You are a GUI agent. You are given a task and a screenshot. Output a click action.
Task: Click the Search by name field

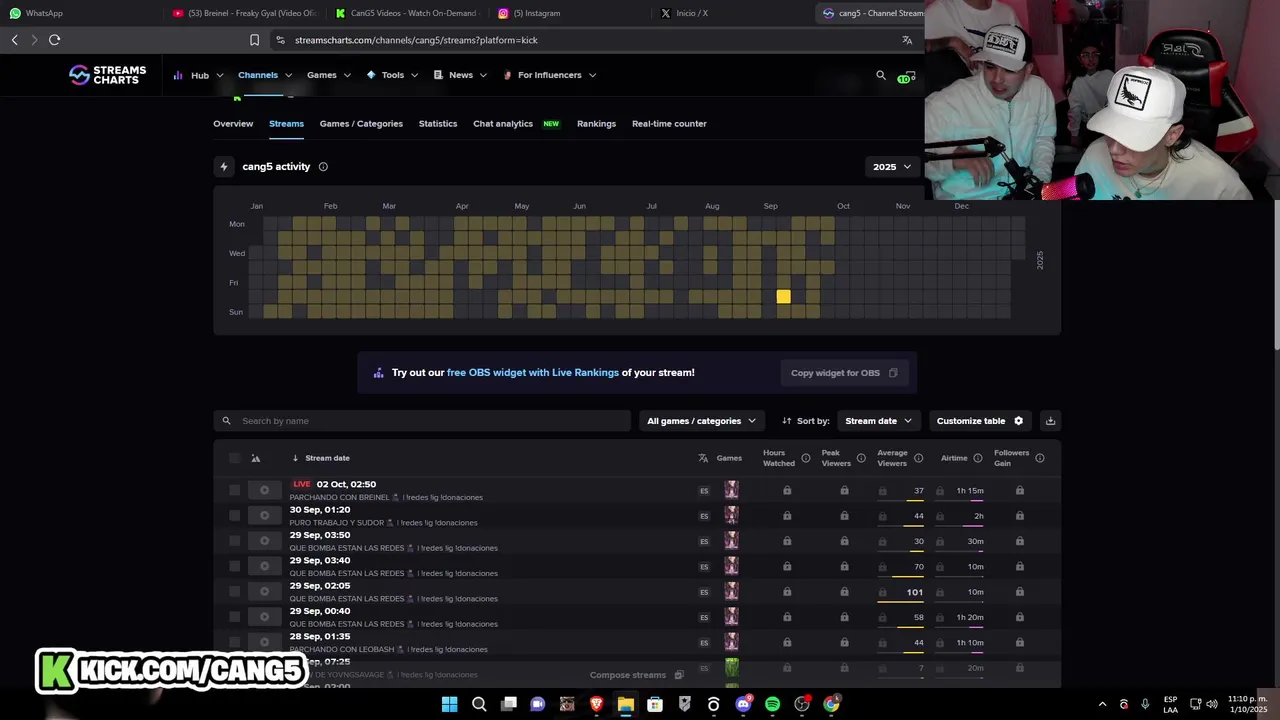tap(423, 421)
